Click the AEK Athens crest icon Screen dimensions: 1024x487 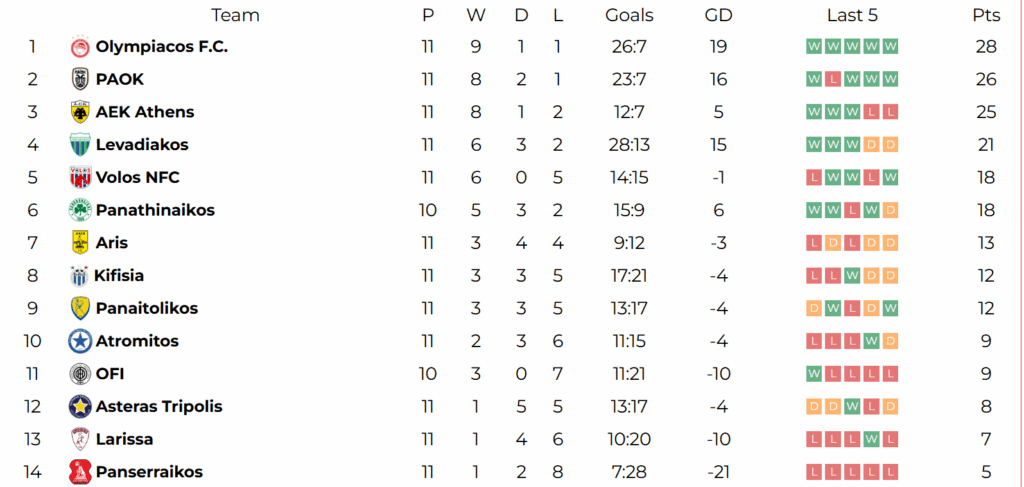click(x=80, y=112)
